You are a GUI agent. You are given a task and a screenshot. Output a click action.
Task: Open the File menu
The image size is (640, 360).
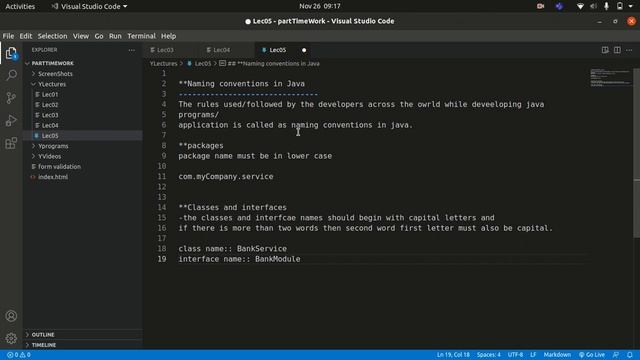tap(8, 36)
